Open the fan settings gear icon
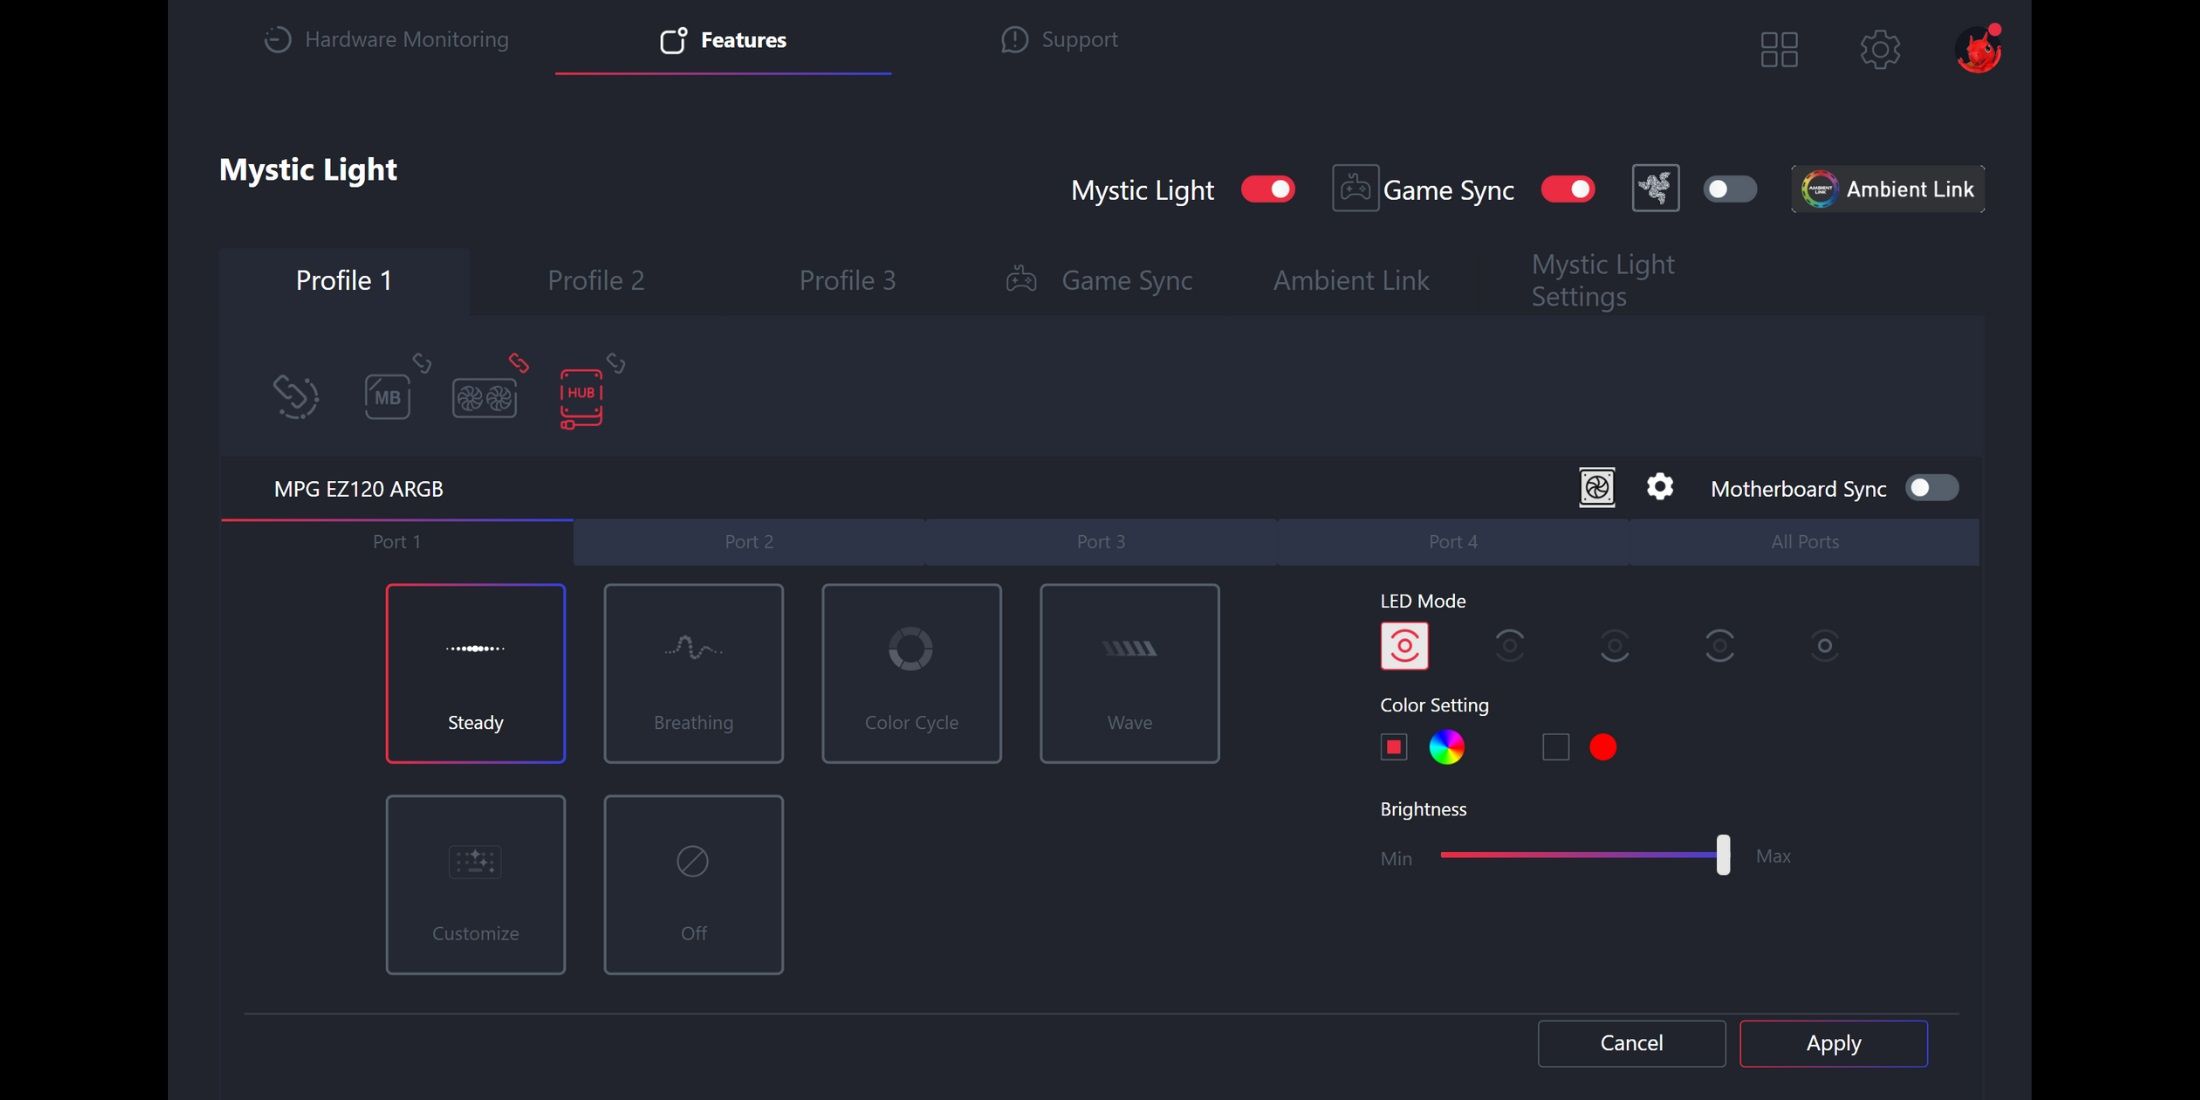 coord(1660,487)
